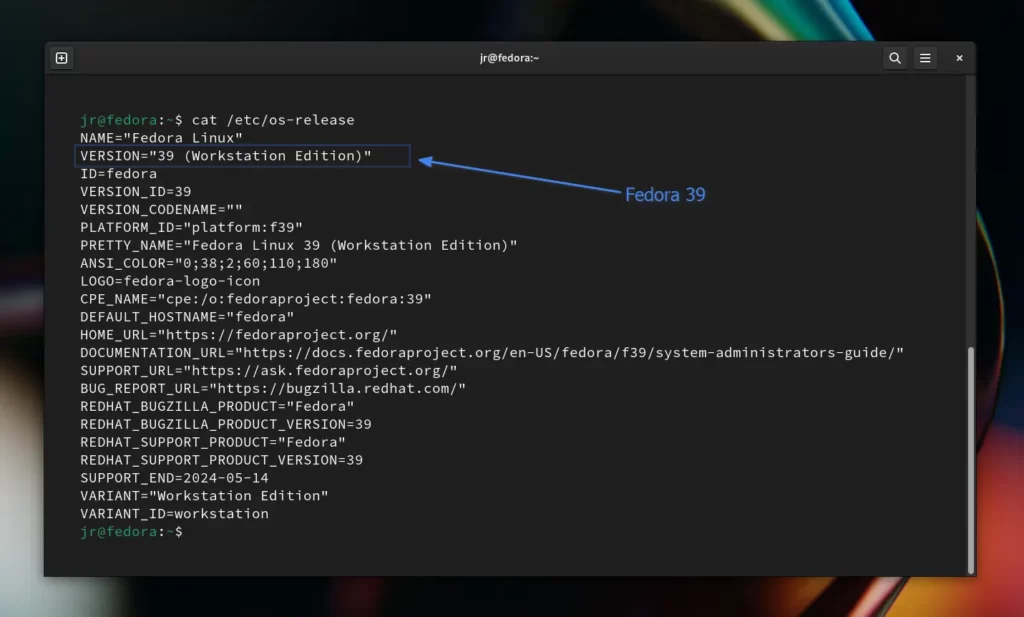
Task: Click the terminal vertical scrollbar
Action: pos(970,460)
